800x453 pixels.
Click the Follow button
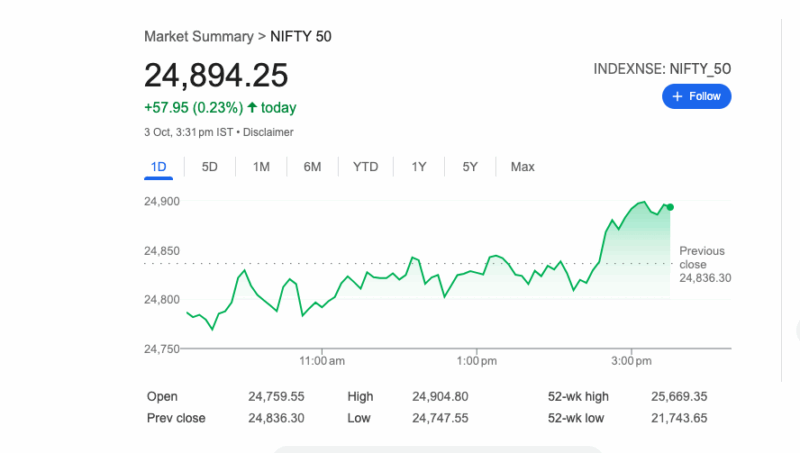697,96
